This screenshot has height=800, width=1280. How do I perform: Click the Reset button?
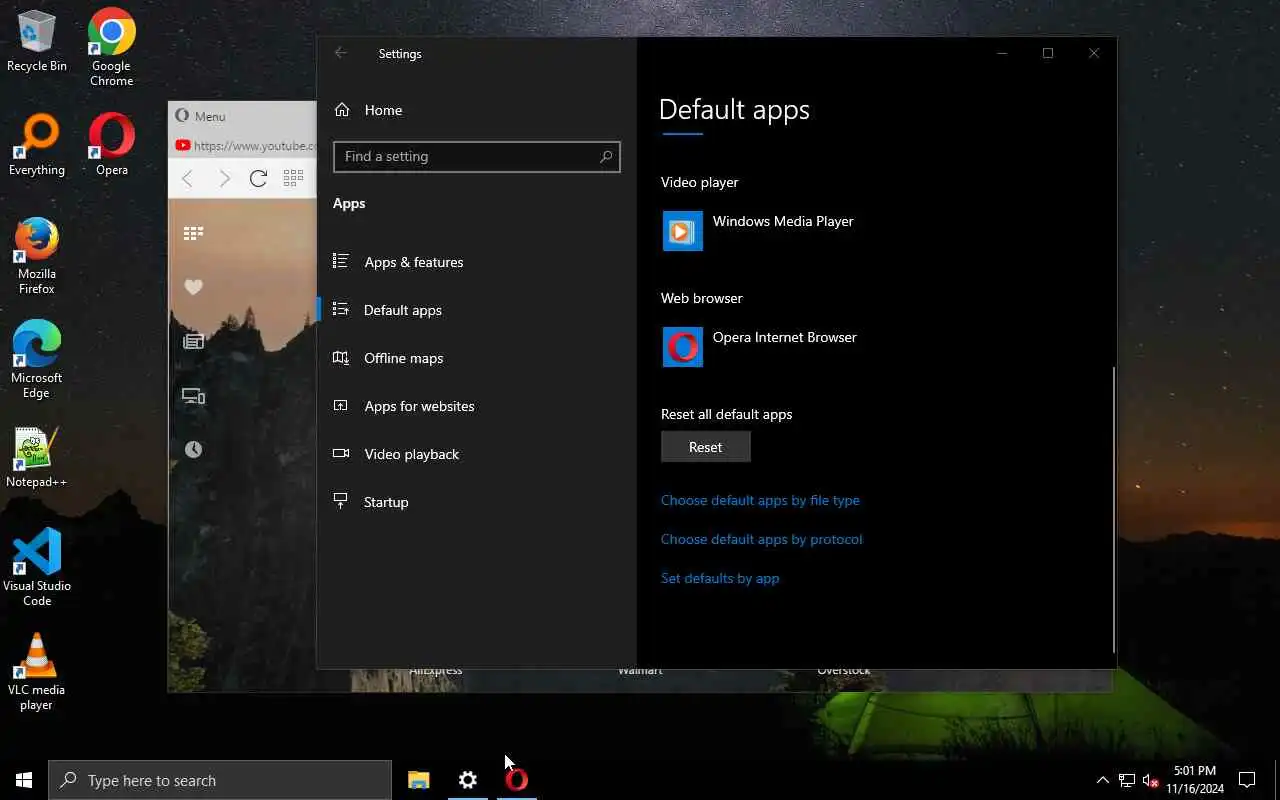(705, 447)
